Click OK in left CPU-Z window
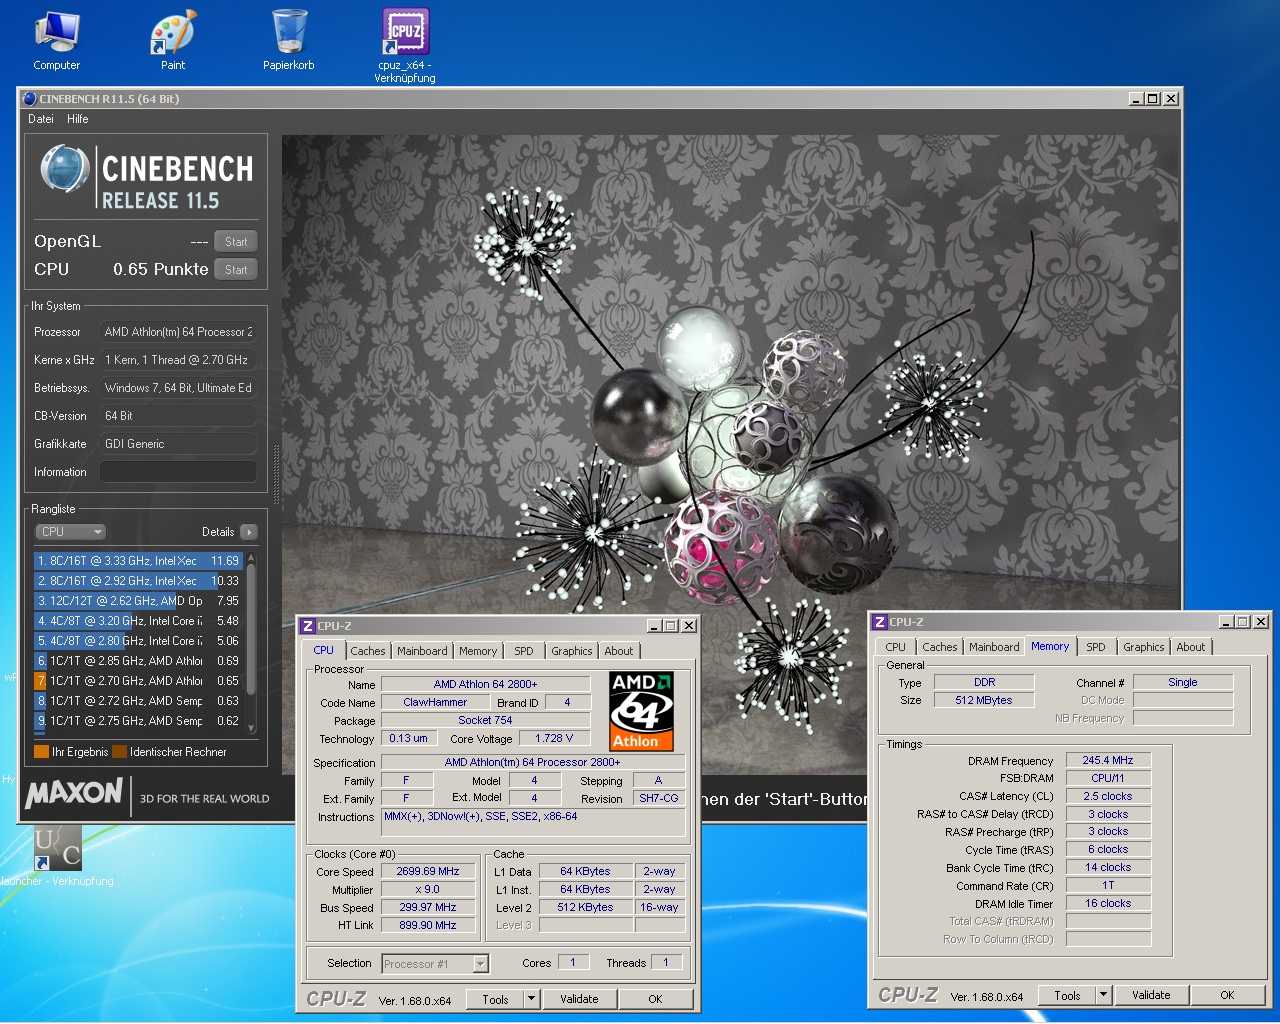Image resolution: width=1280 pixels, height=1024 pixels. pyautogui.click(x=655, y=999)
